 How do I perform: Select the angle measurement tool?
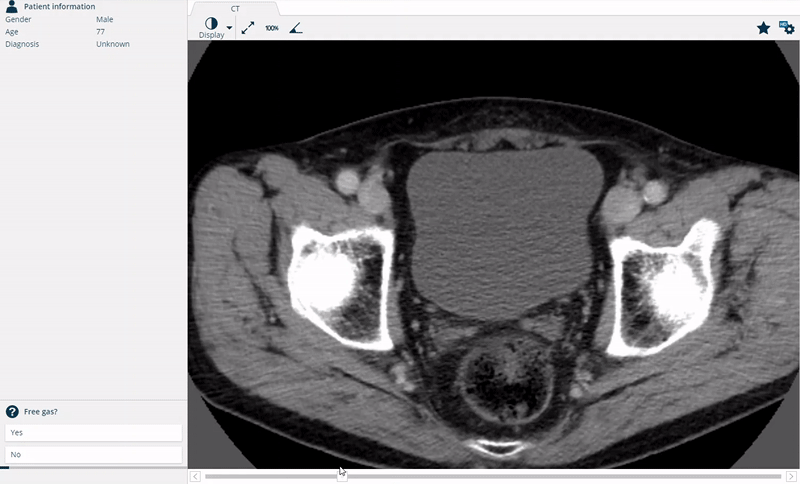tap(296, 28)
